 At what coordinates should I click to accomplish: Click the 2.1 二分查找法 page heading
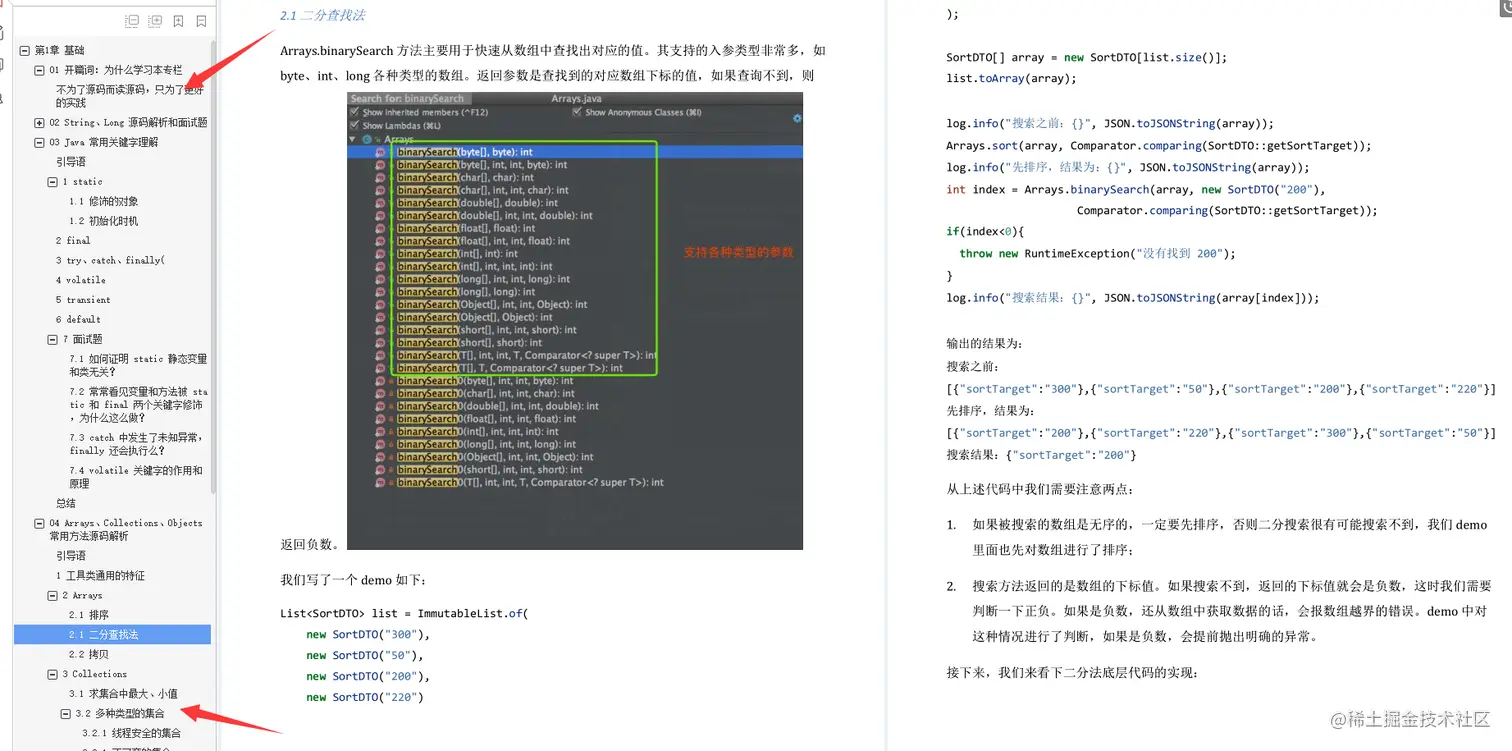tap(322, 15)
